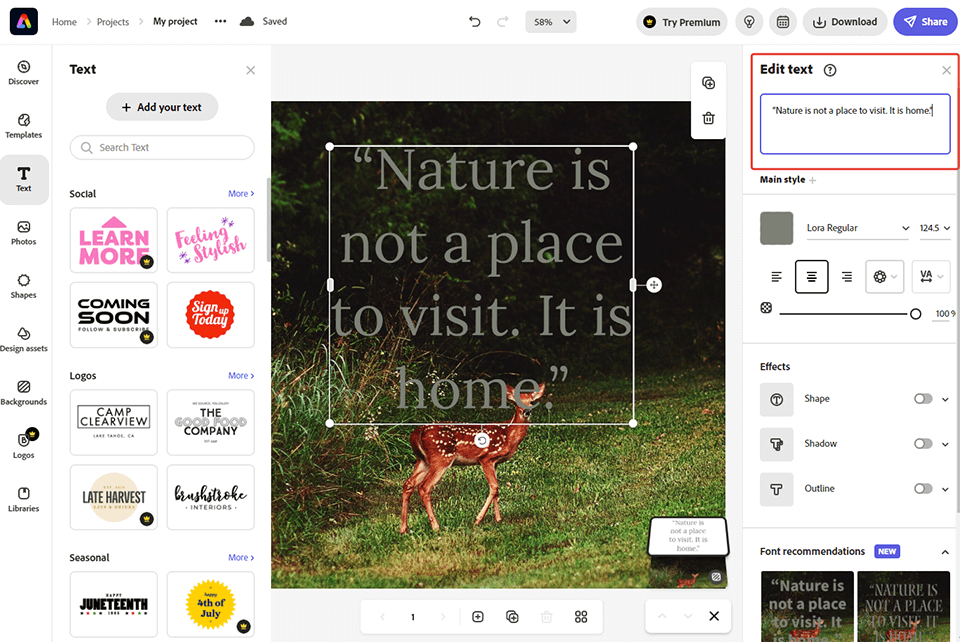The image size is (960, 642).
Task: Open the lightbulb tips icon
Action: pos(749,22)
